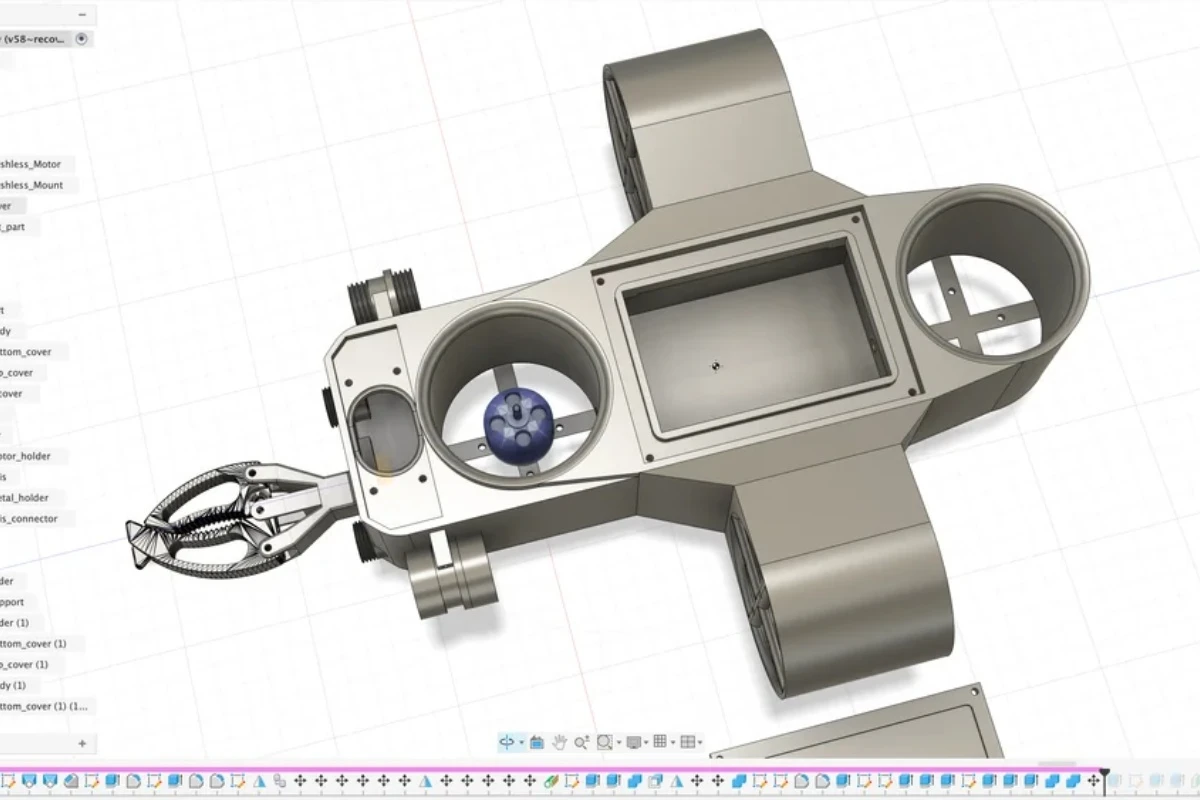Select the Brushless_Mount component in browser

[32, 185]
